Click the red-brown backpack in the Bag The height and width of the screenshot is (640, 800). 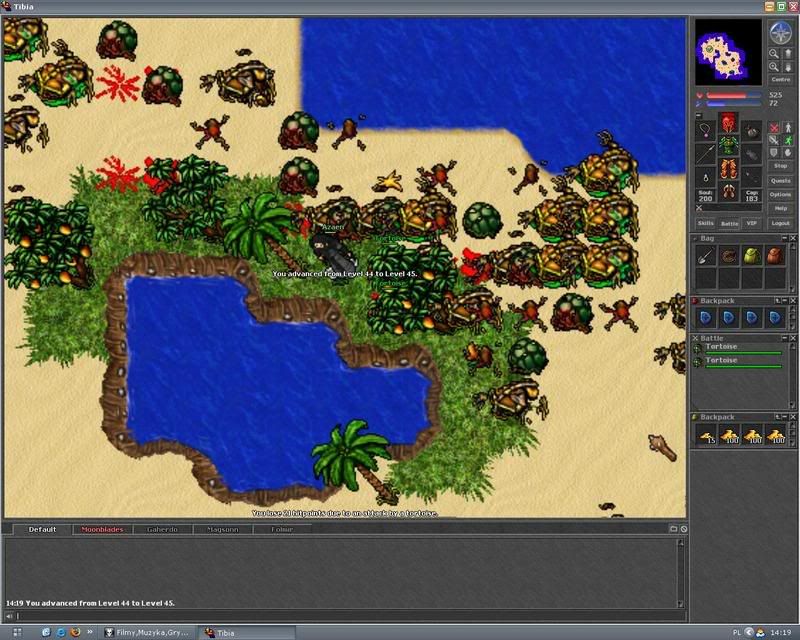tap(774, 255)
